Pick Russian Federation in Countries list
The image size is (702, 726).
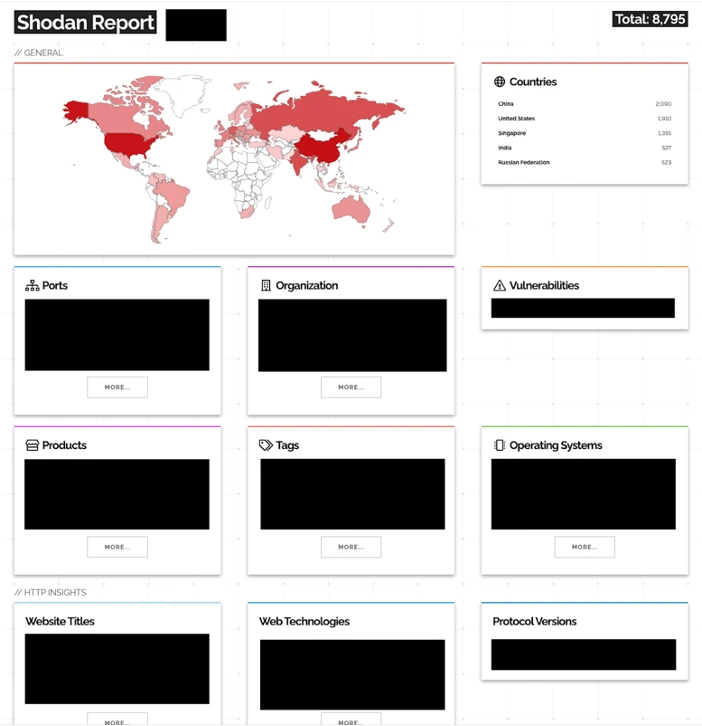[524, 162]
